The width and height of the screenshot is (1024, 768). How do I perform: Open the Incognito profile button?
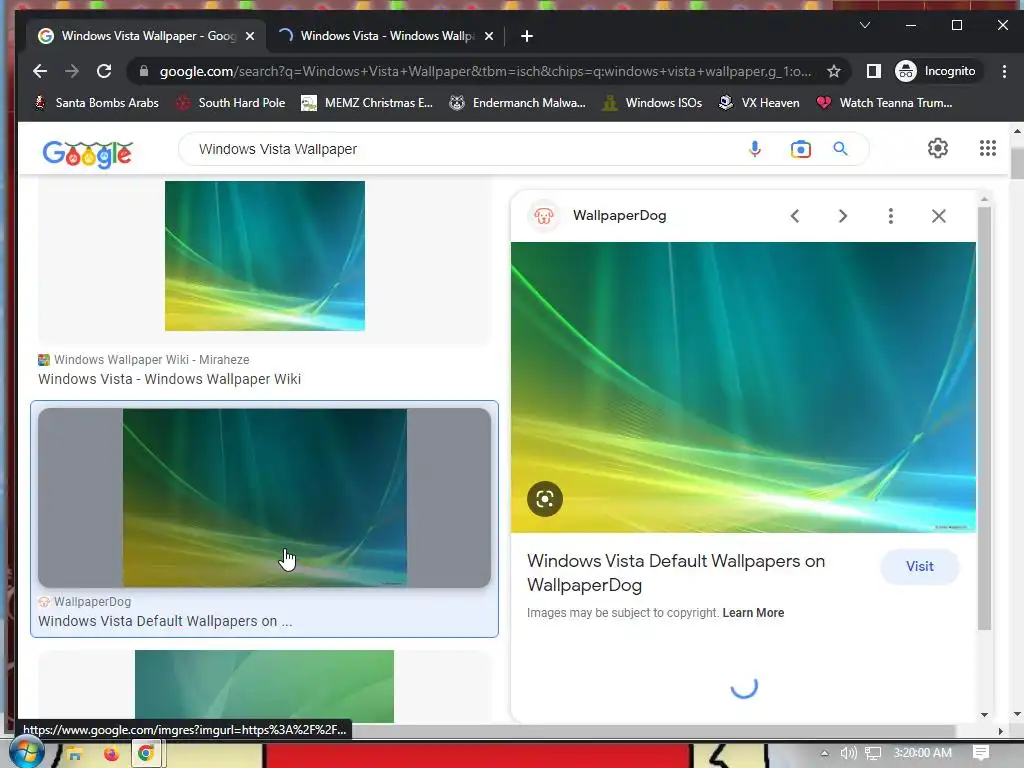pyautogui.click(x=935, y=71)
